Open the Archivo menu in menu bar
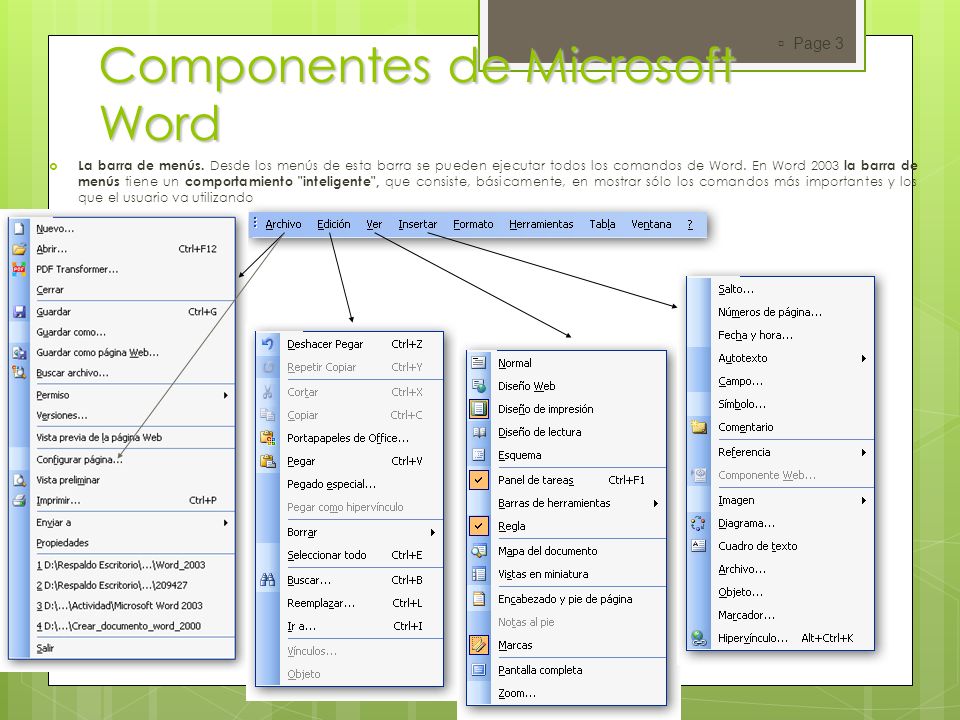The image size is (960, 720). click(283, 224)
